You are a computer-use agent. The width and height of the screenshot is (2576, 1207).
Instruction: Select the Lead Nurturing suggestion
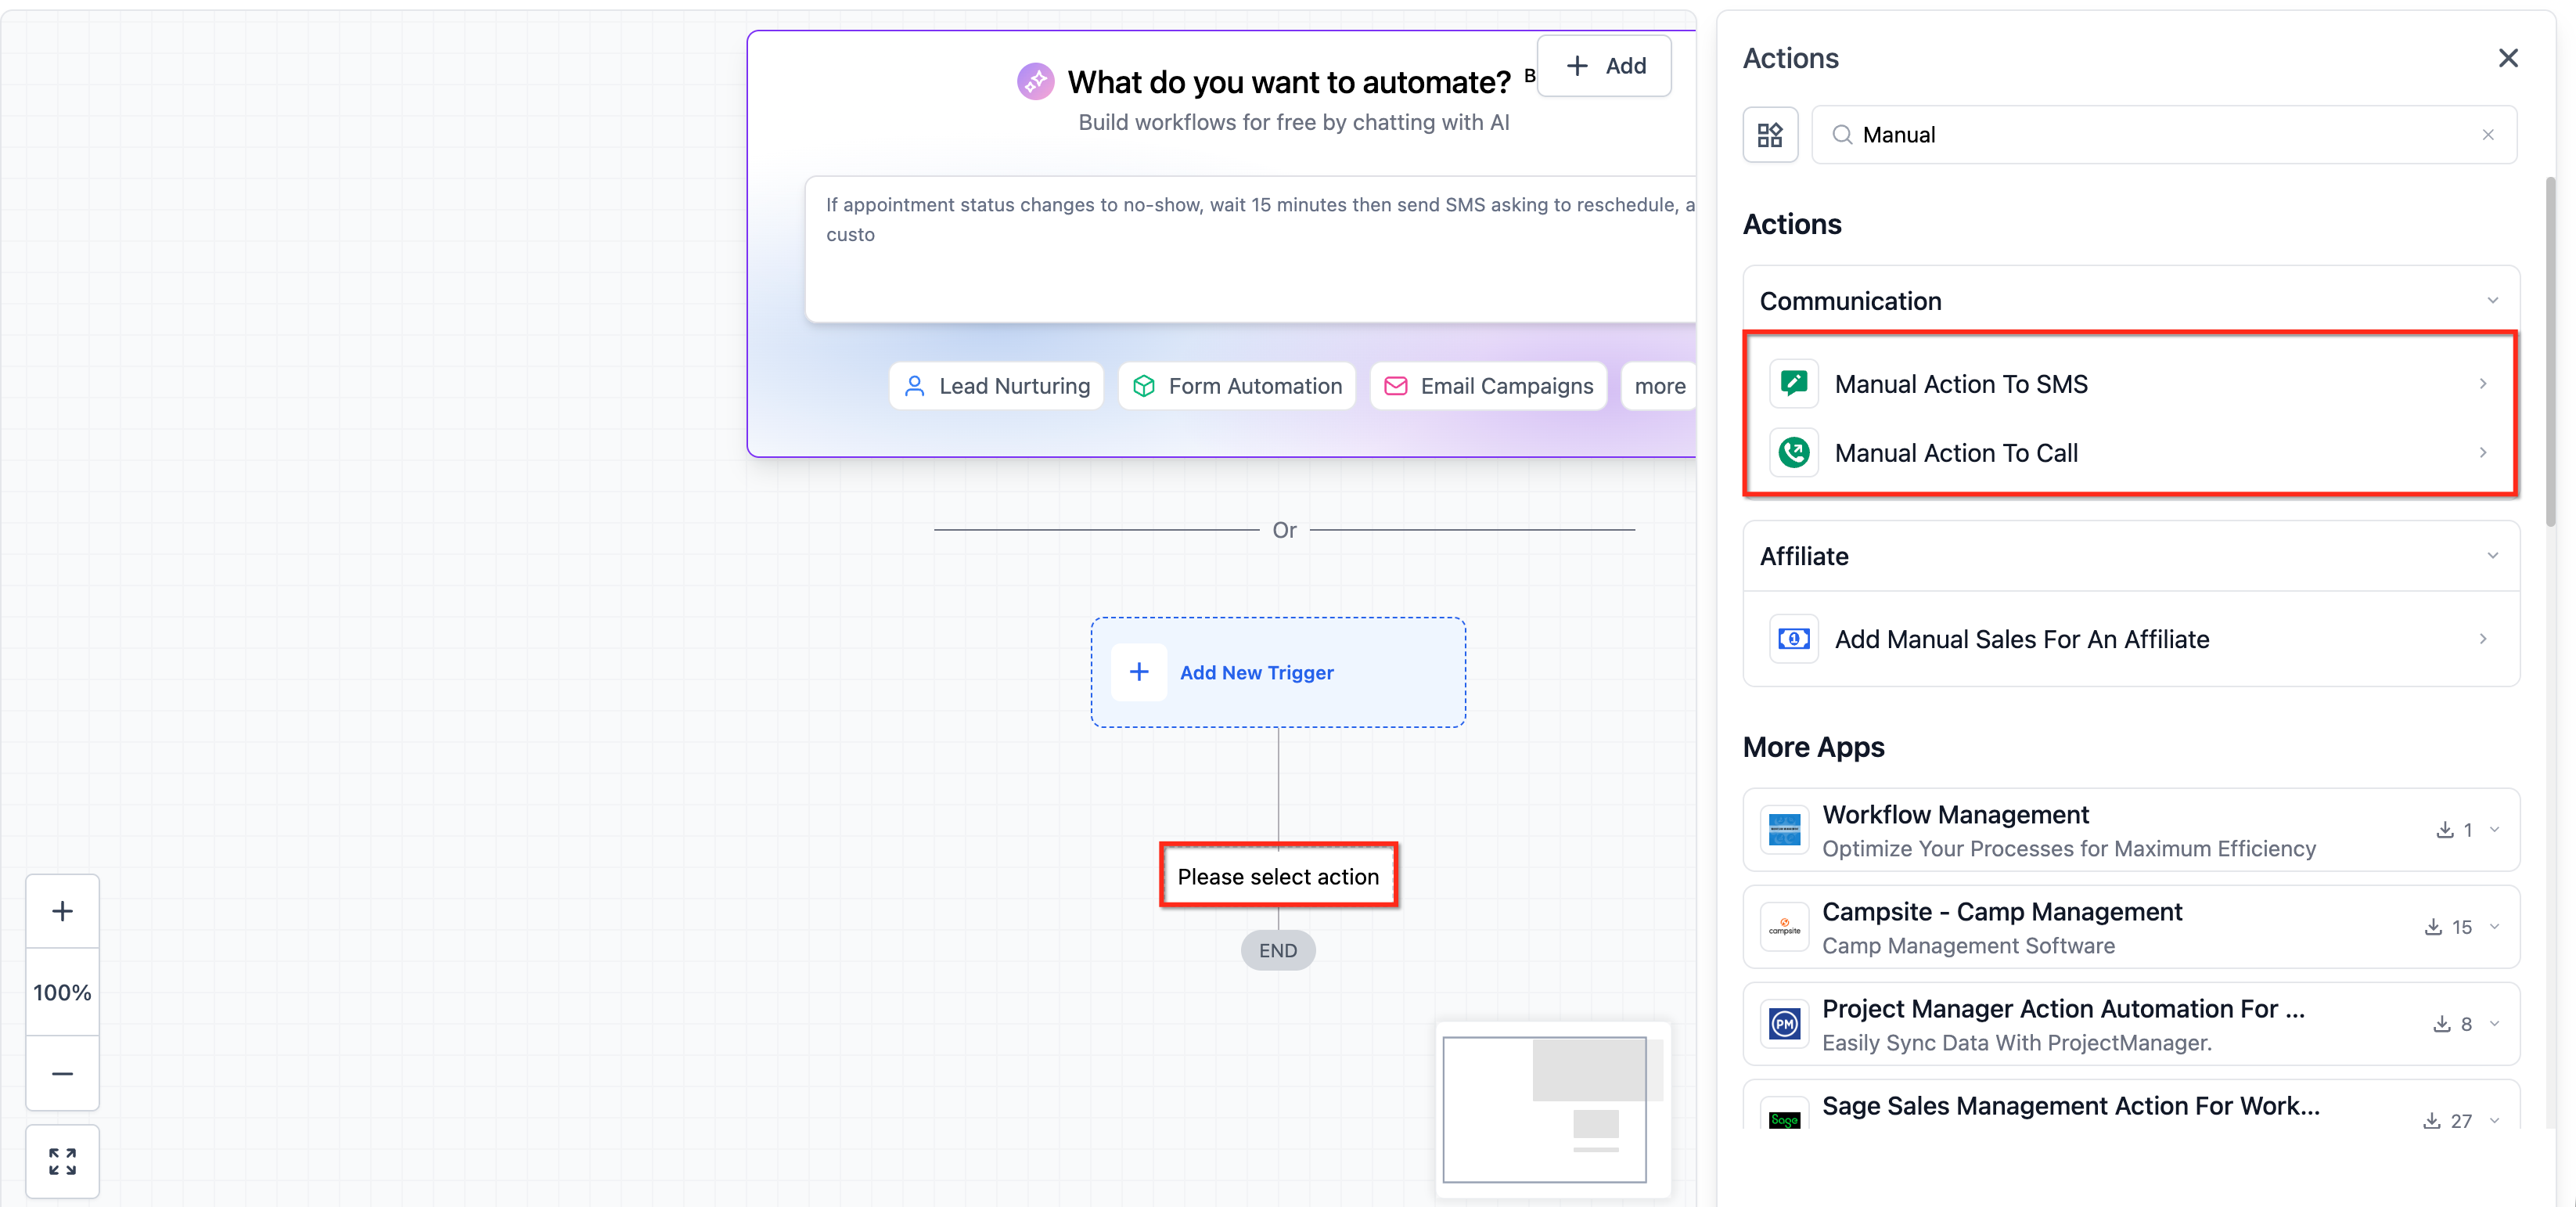click(x=996, y=386)
